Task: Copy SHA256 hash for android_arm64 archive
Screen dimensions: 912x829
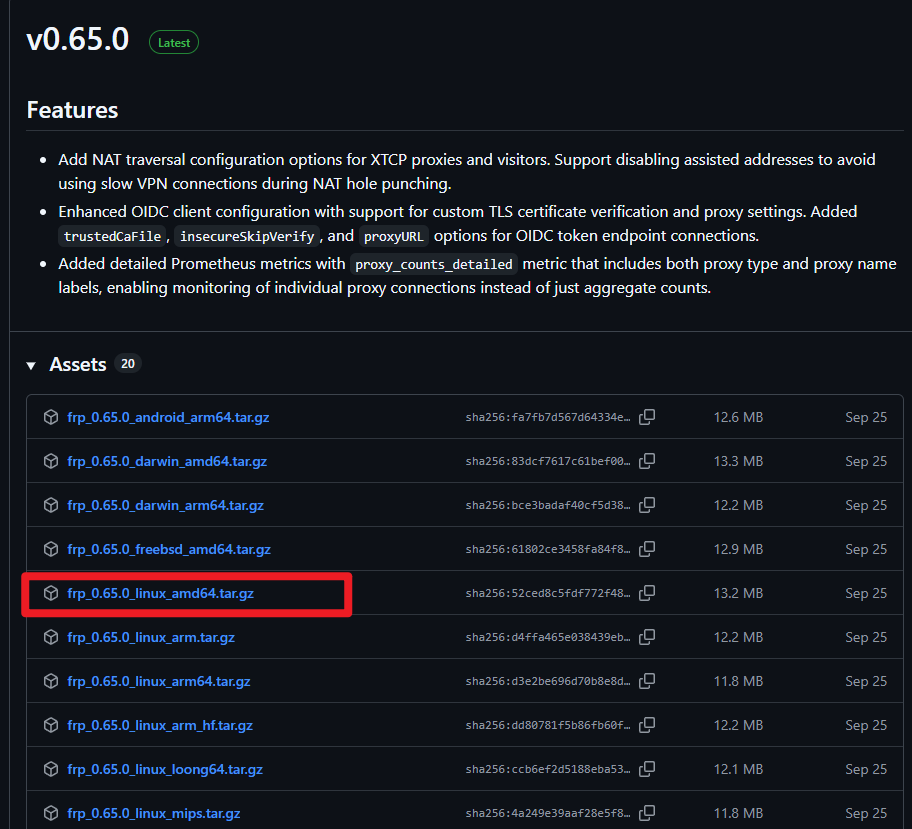Action: tap(647, 417)
